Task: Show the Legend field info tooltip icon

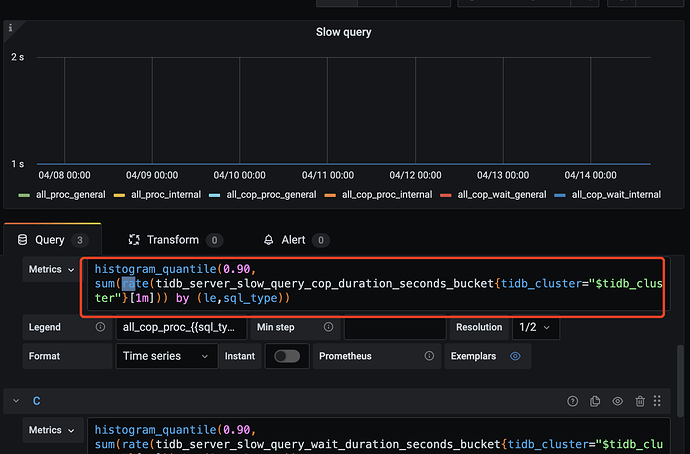Action: coord(100,327)
